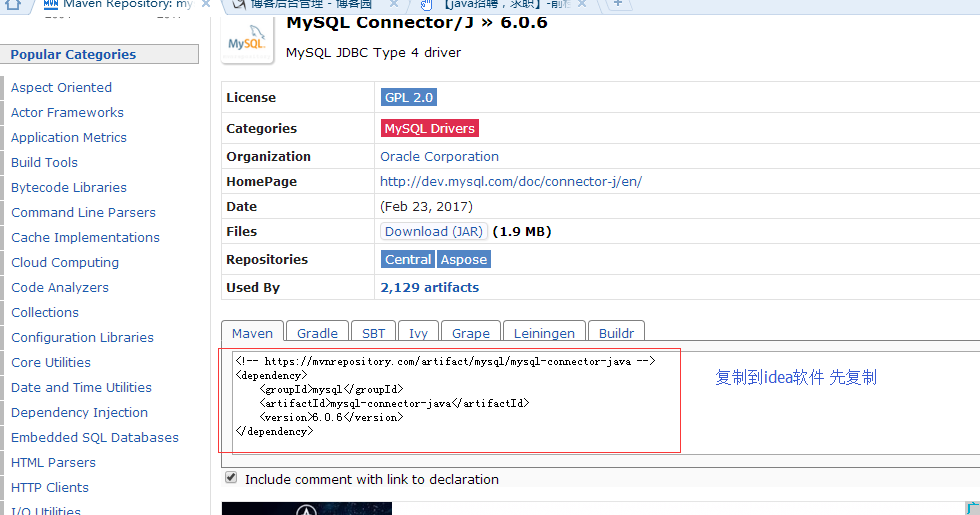Open the Cloud Computing category
The width and height of the screenshot is (980, 515).
(x=65, y=262)
